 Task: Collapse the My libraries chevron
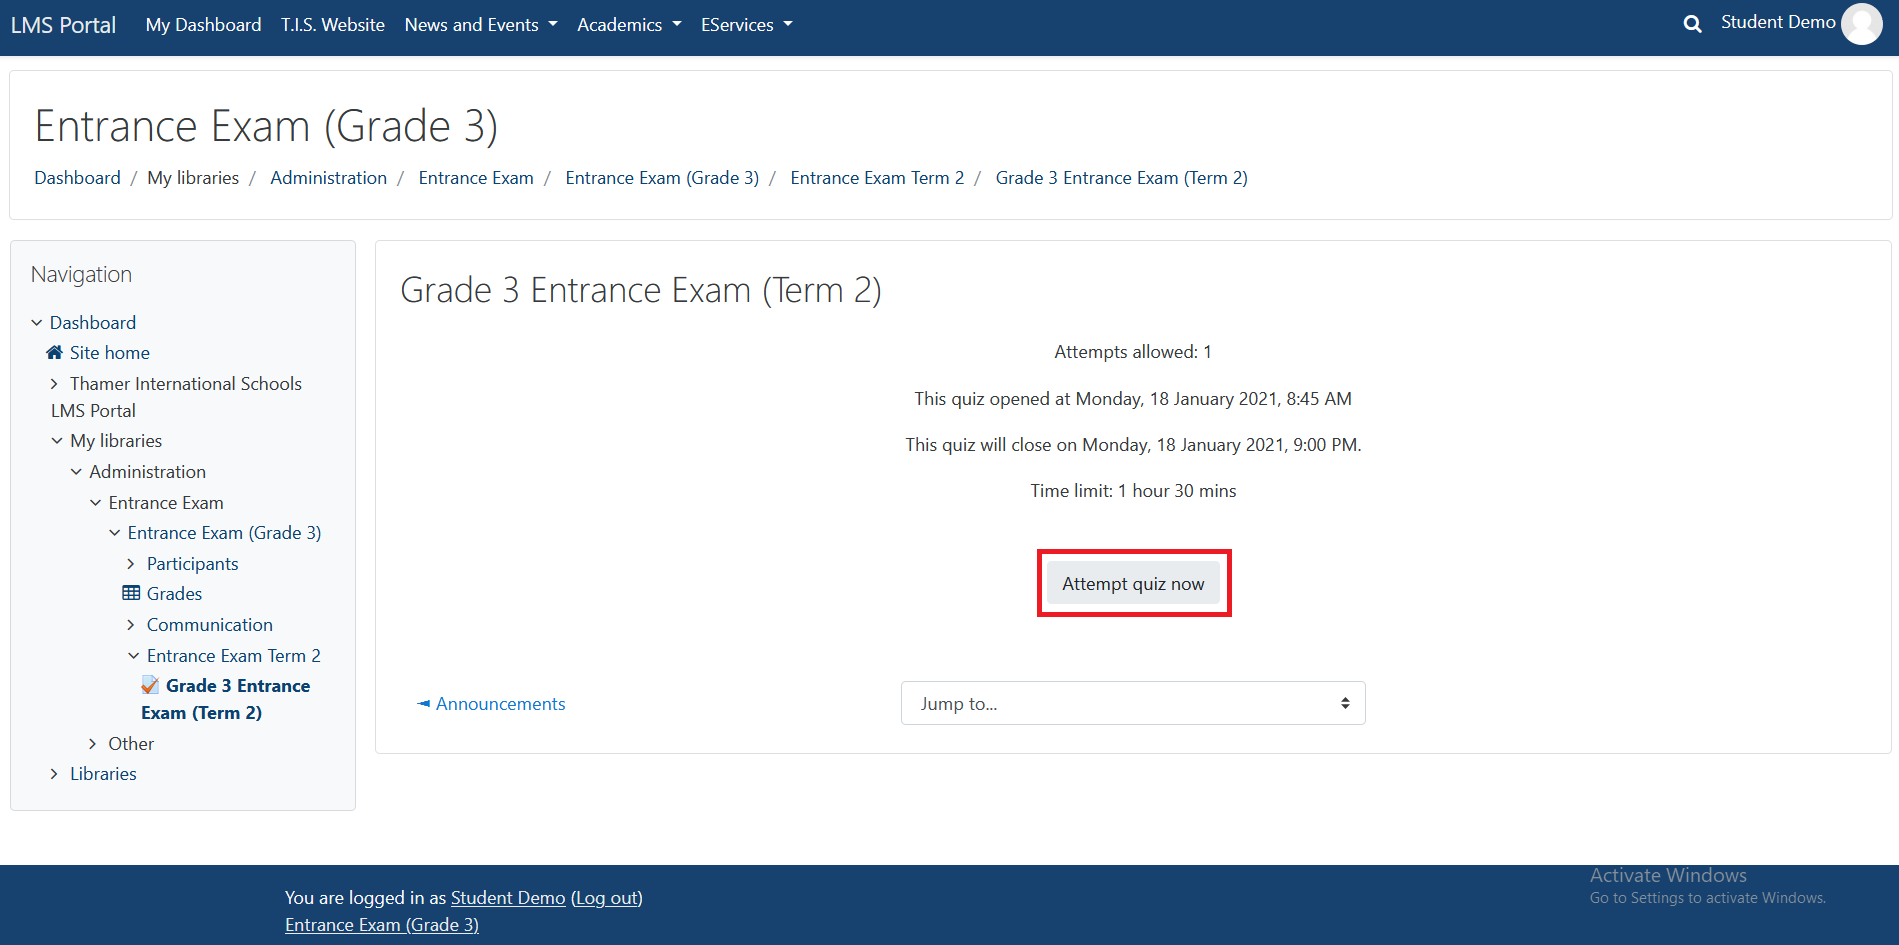57,440
